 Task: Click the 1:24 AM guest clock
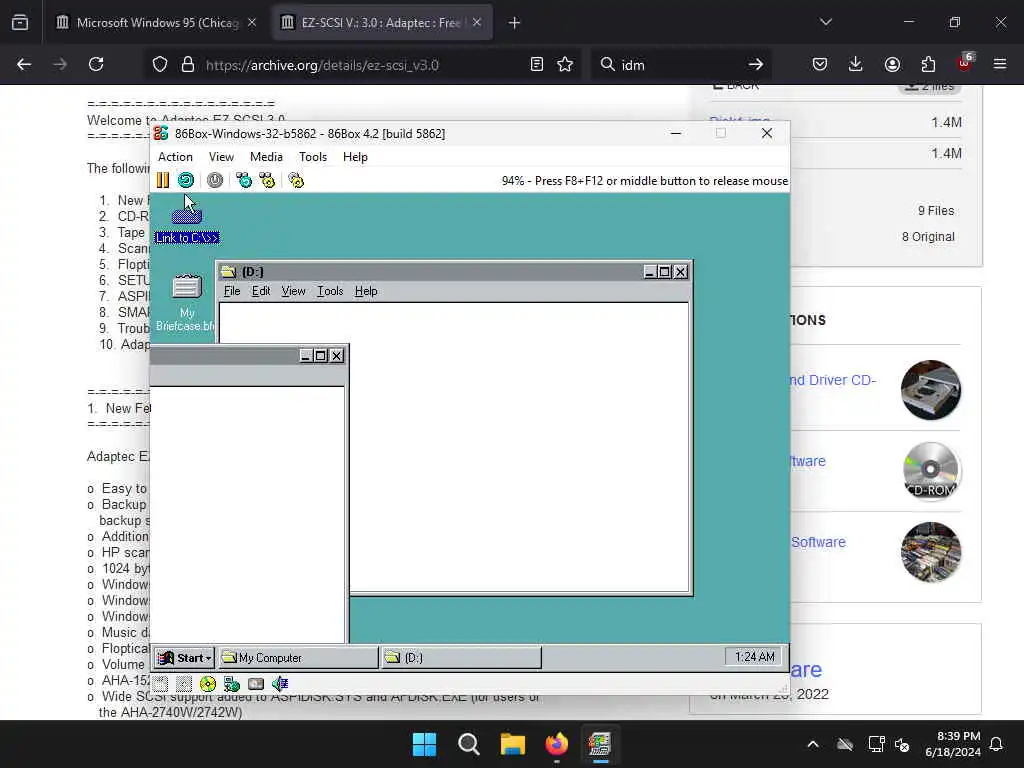754,656
